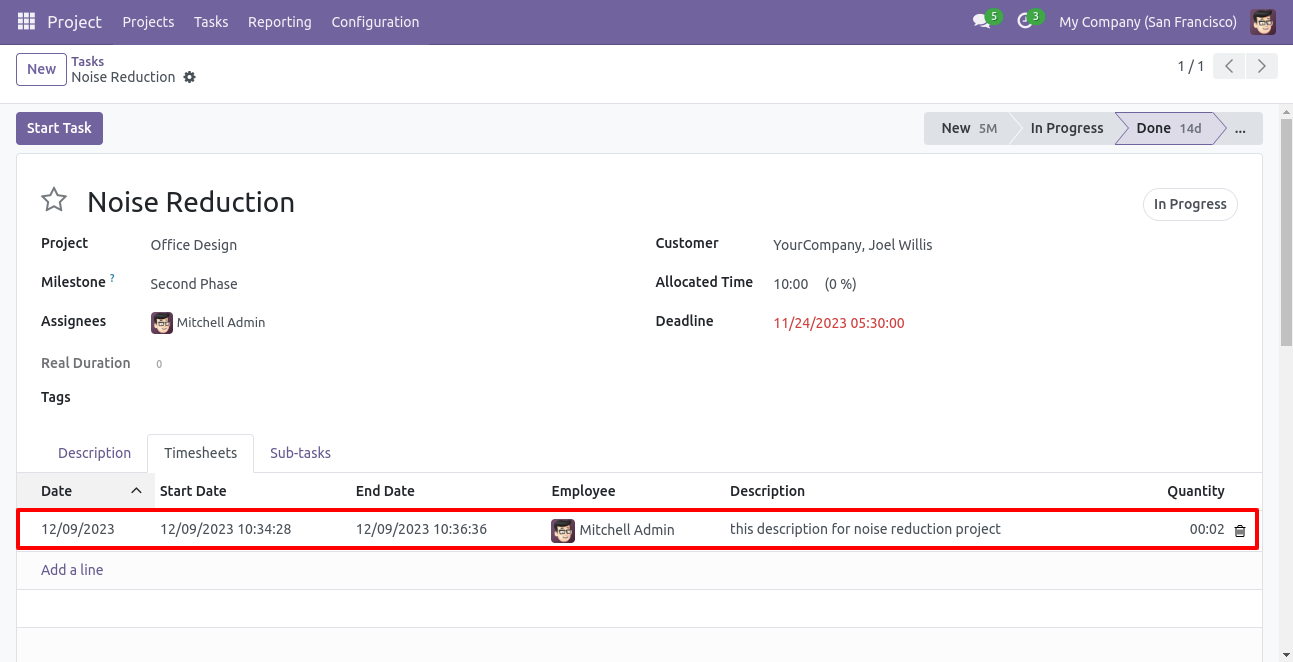Go to next record arrow
This screenshot has width=1293, height=662.
click(1262, 67)
